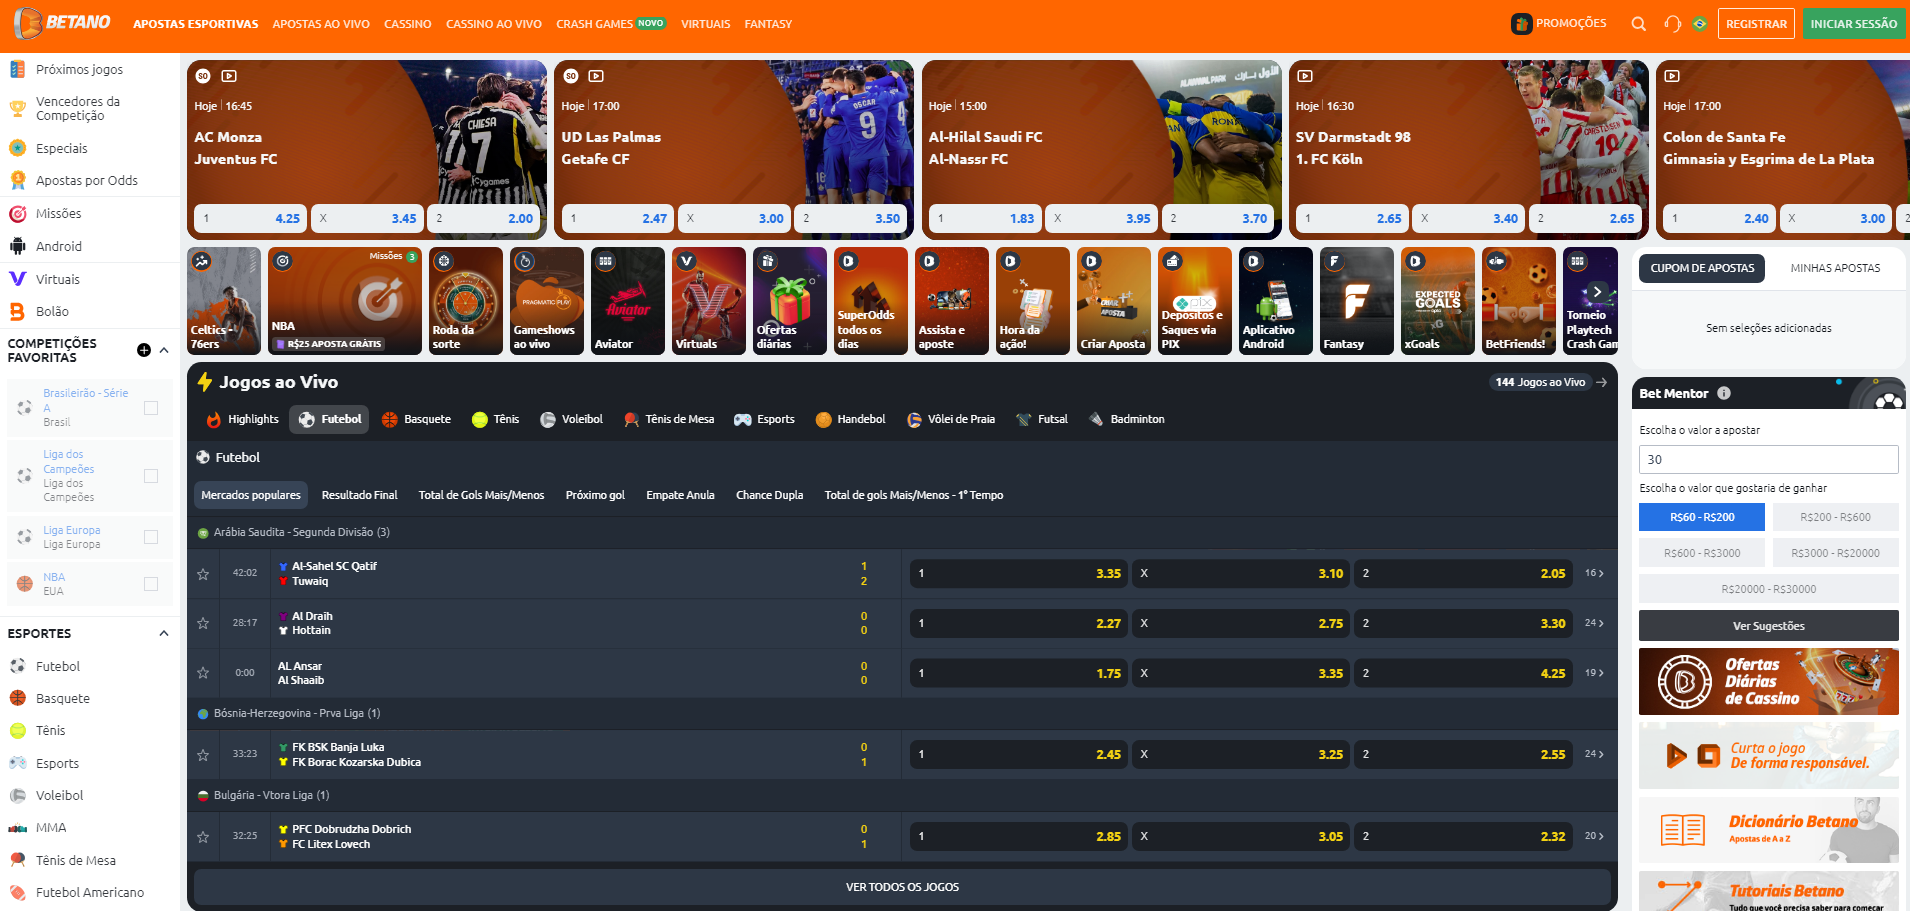Open Fantasy shortcut tile
The image size is (1910, 911).
1356,301
